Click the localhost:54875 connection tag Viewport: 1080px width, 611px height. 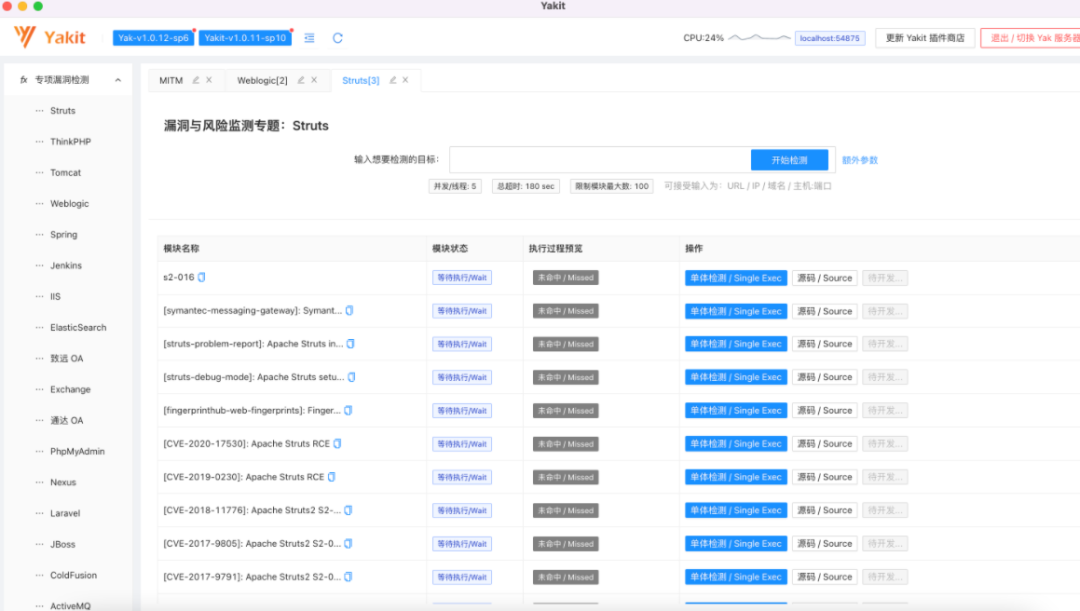pos(830,38)
